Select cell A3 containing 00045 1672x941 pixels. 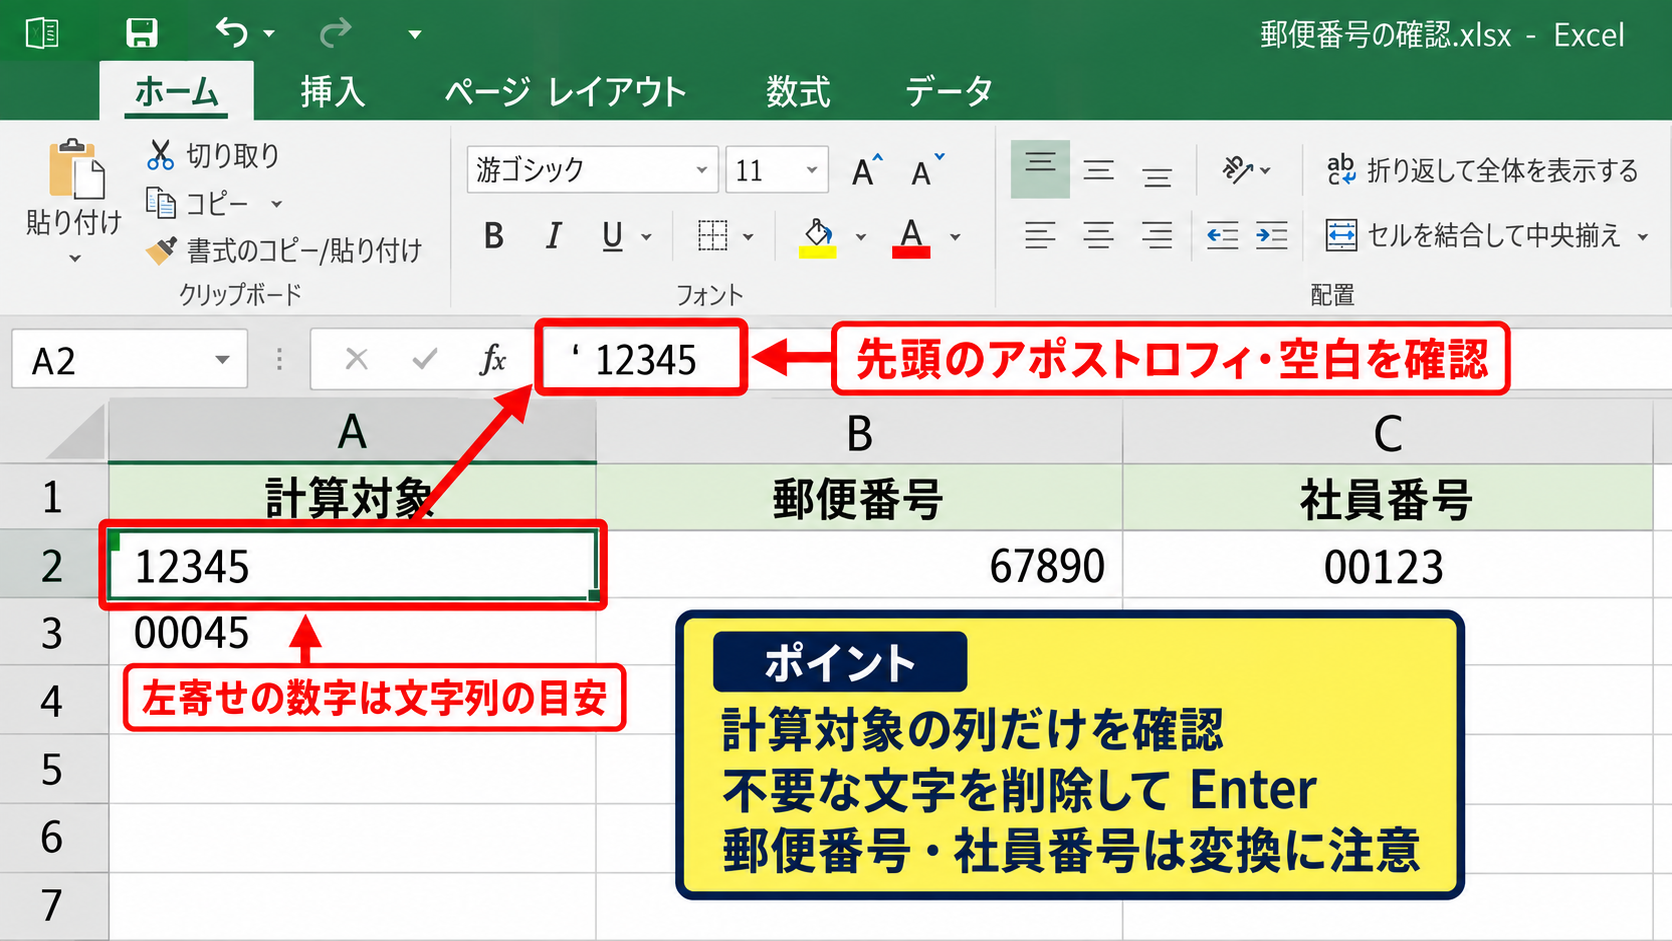[x=352, y=633]
